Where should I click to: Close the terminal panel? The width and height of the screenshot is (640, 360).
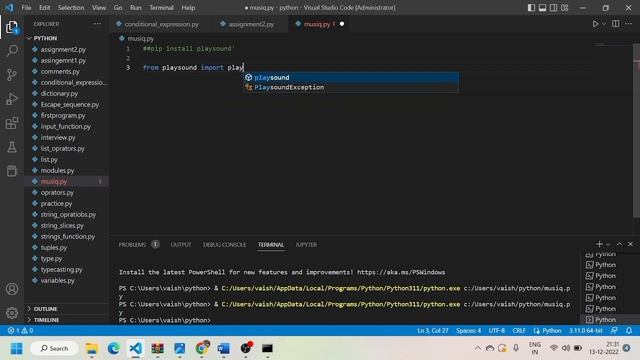click(x=631, y=244)
